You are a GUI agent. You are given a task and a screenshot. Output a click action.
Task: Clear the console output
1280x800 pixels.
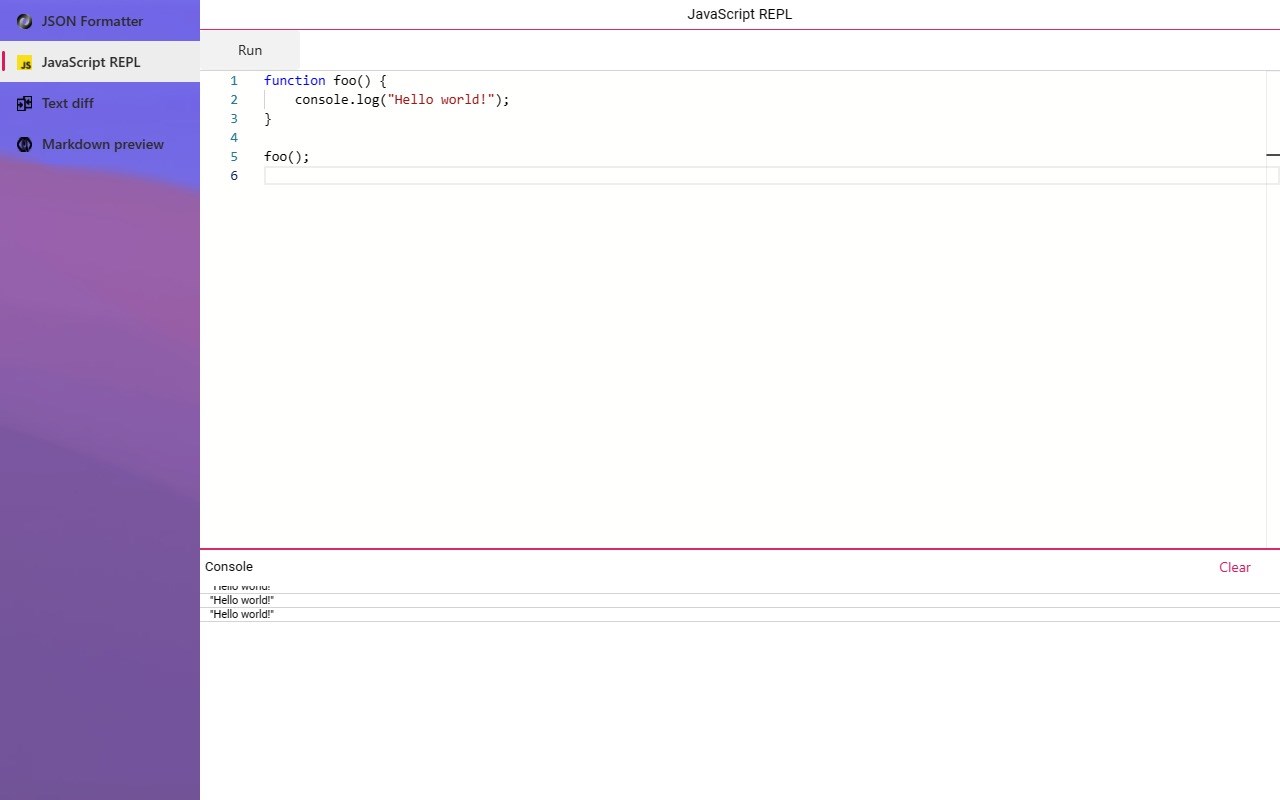pos(1235,567)
